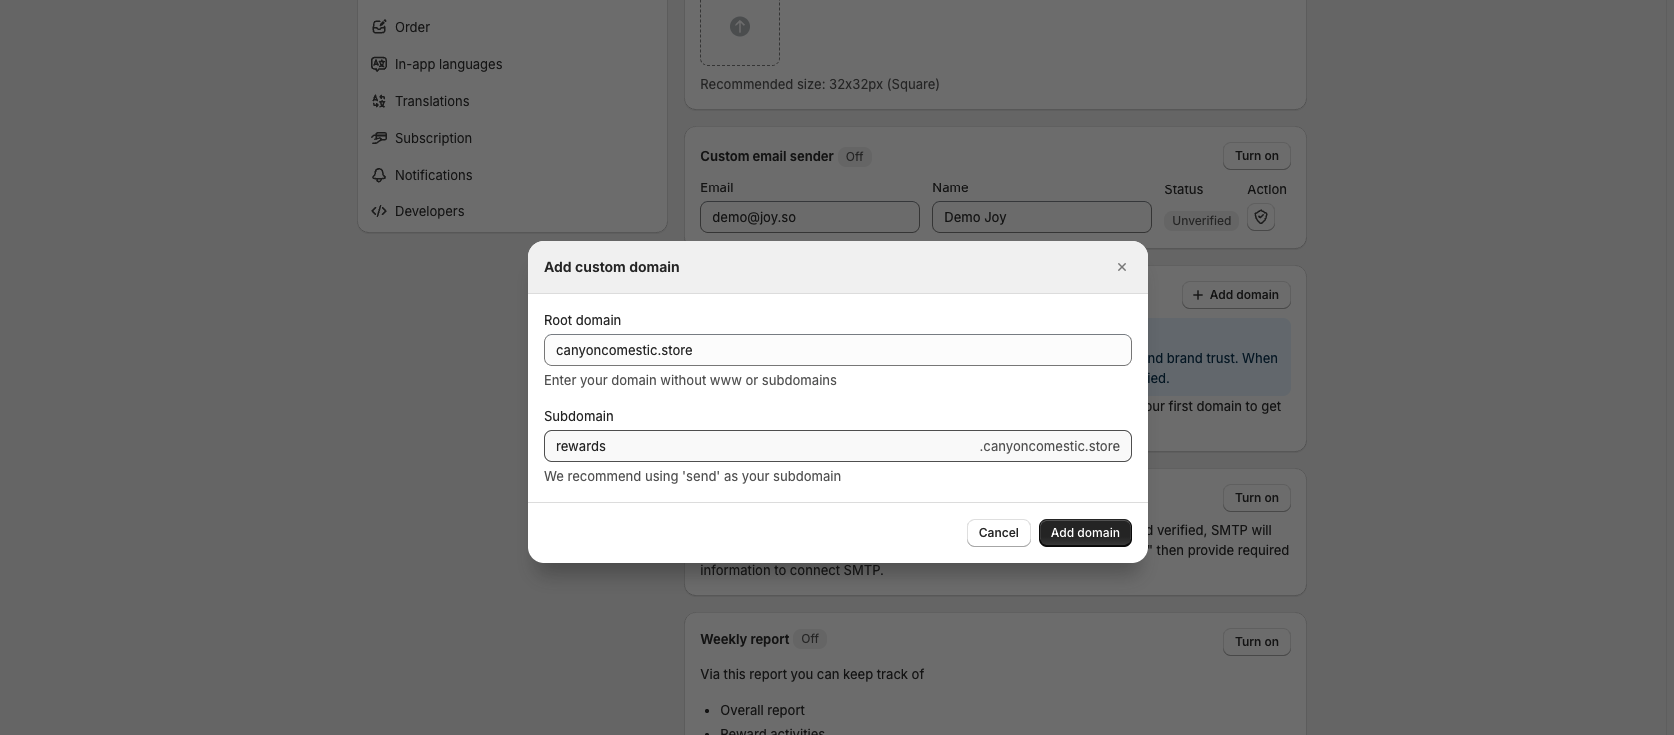
Task: Open Notifications in the sidebar
Action: click(x=433, y=175)
